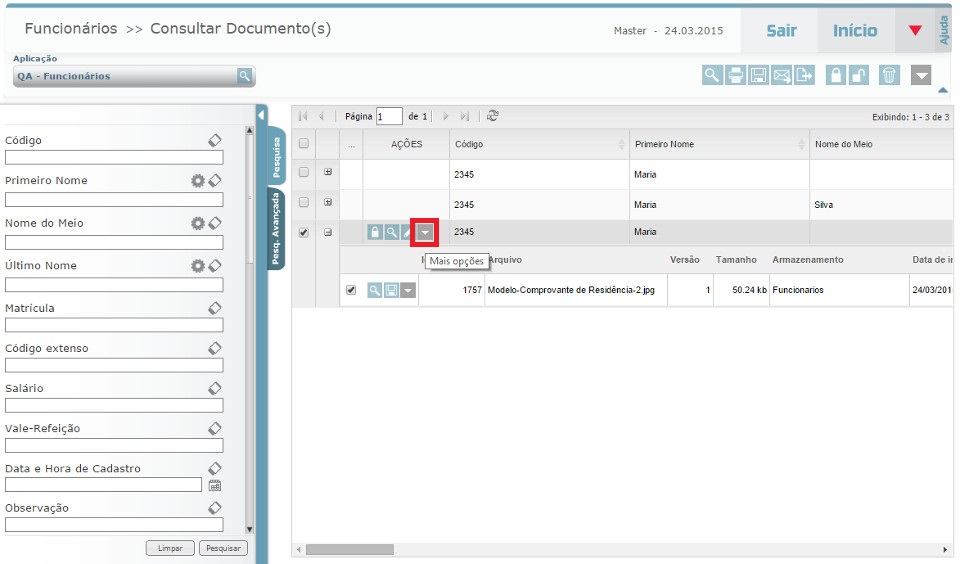The width and height of the screenshot is (960, 564).
Task: Save the attached file Modelo-Comprovante using disk icon
Action: 391,290
